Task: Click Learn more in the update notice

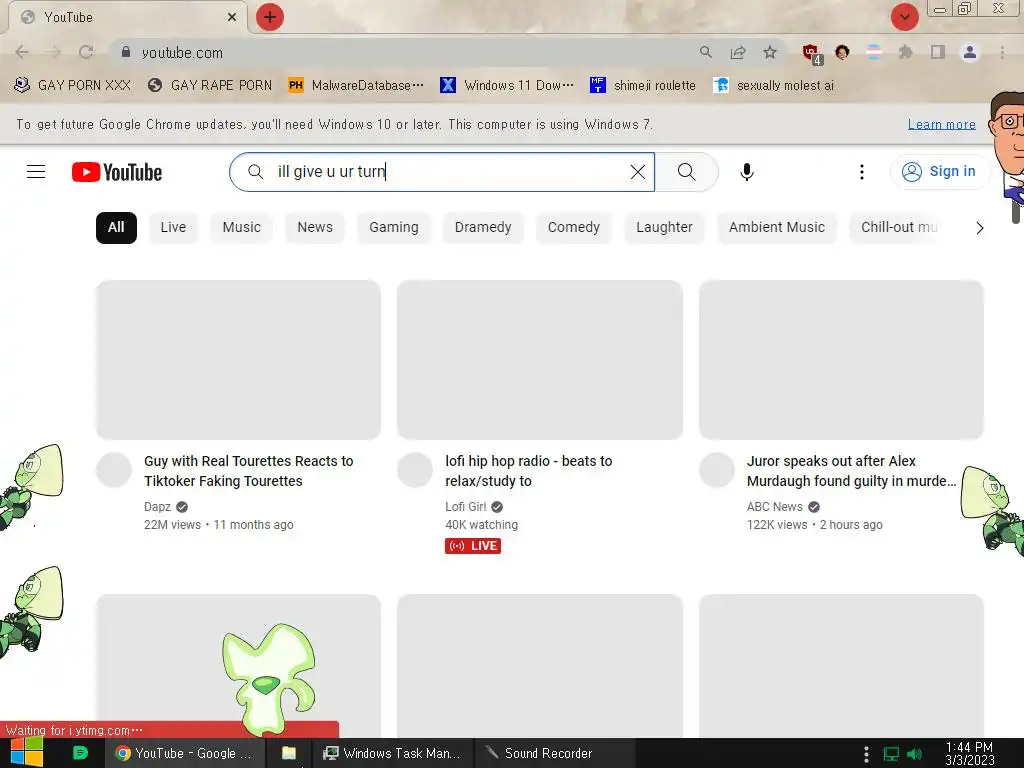Action: (x=941, y=124)
